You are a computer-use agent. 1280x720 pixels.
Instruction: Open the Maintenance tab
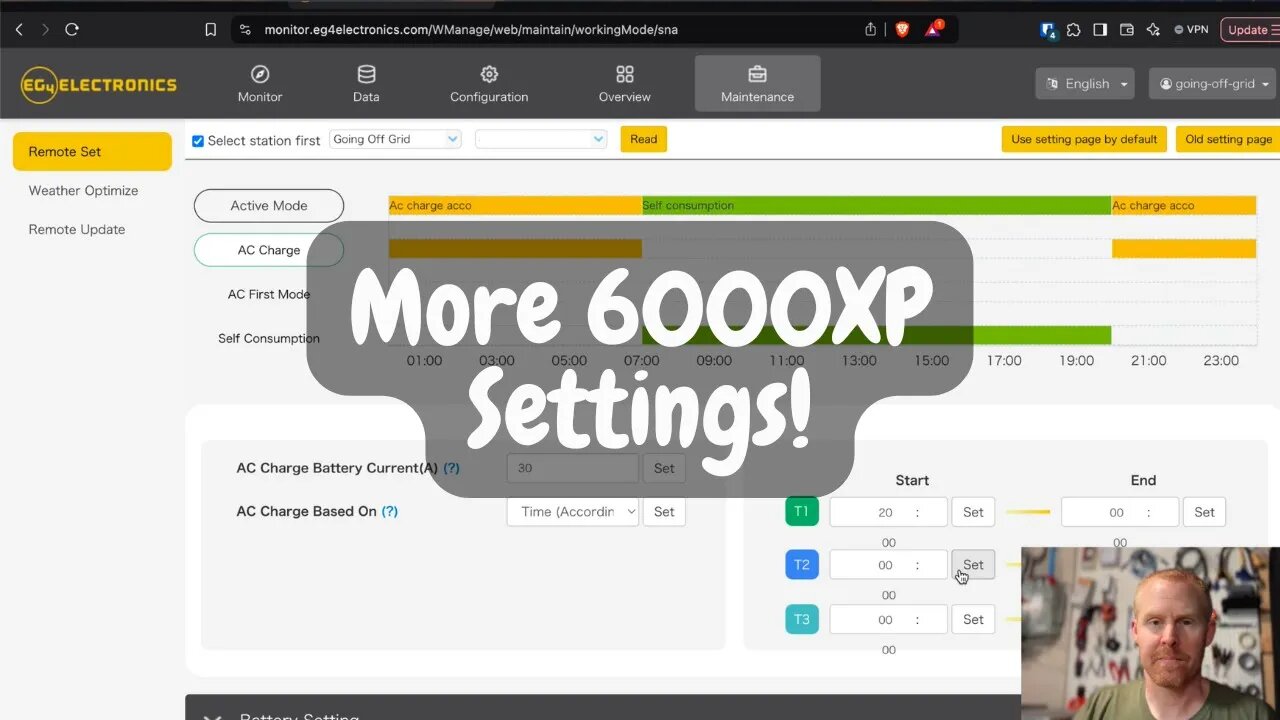click(757, 83)
